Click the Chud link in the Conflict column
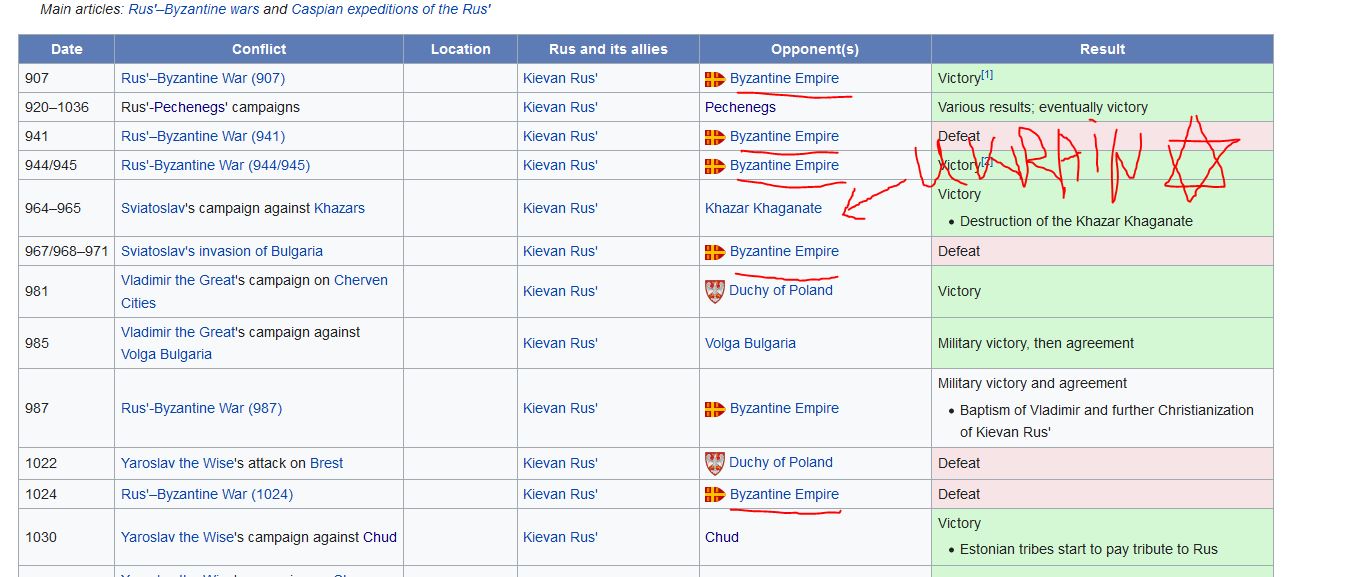 [380, 537]
